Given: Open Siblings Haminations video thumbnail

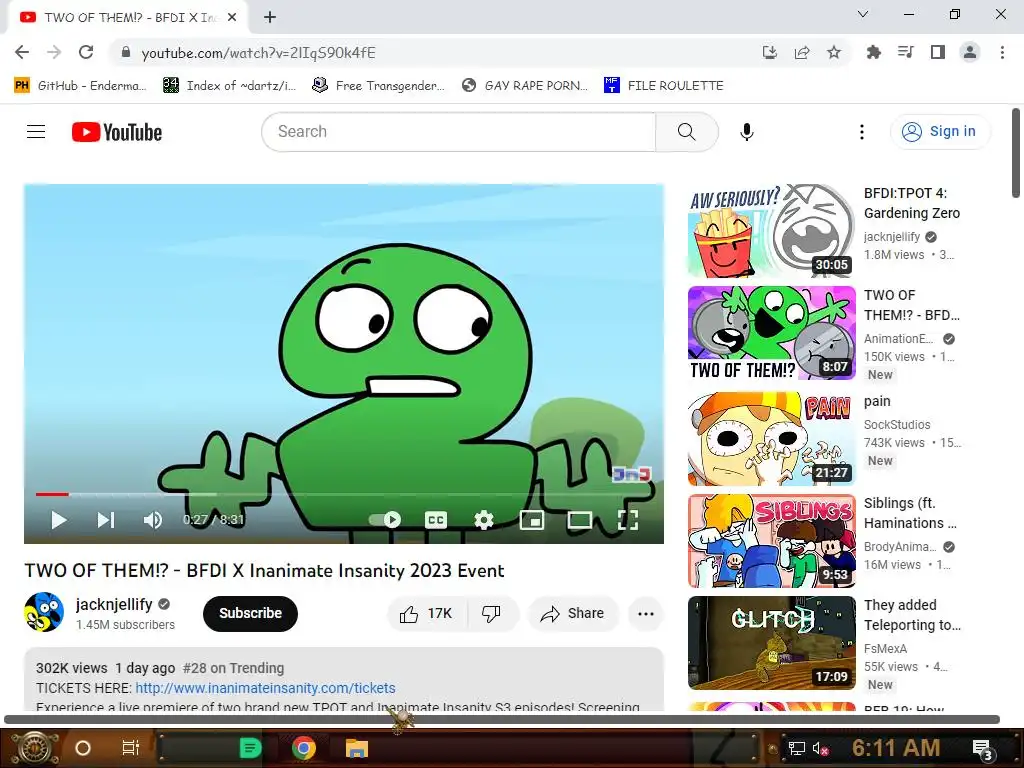Looking at the screenshot, I should (771, 541).
